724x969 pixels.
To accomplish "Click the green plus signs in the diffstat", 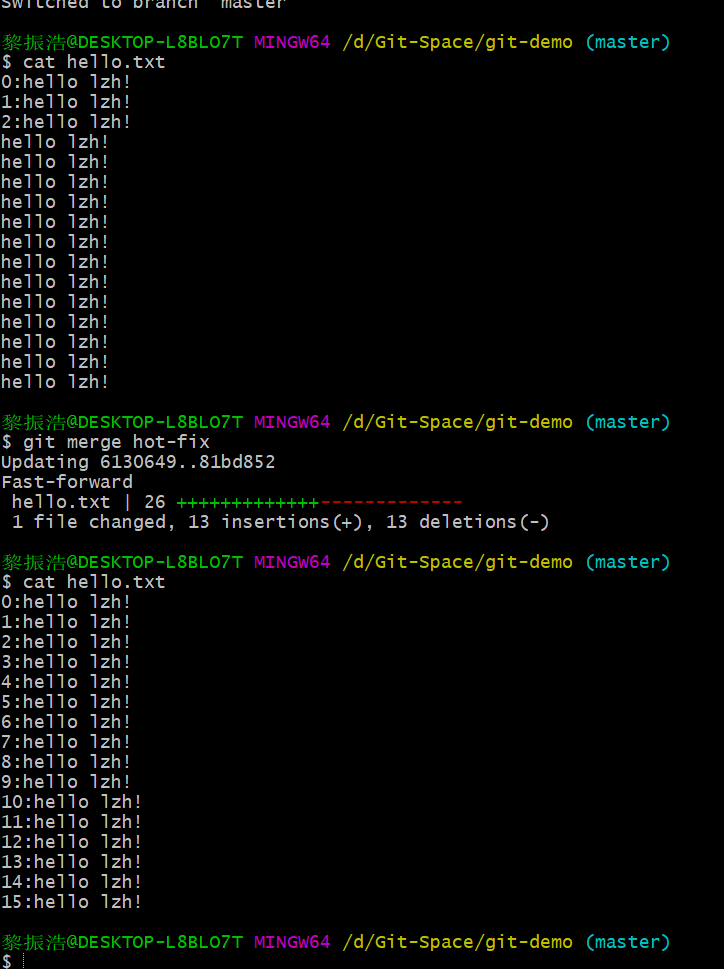I will (248, 502).
